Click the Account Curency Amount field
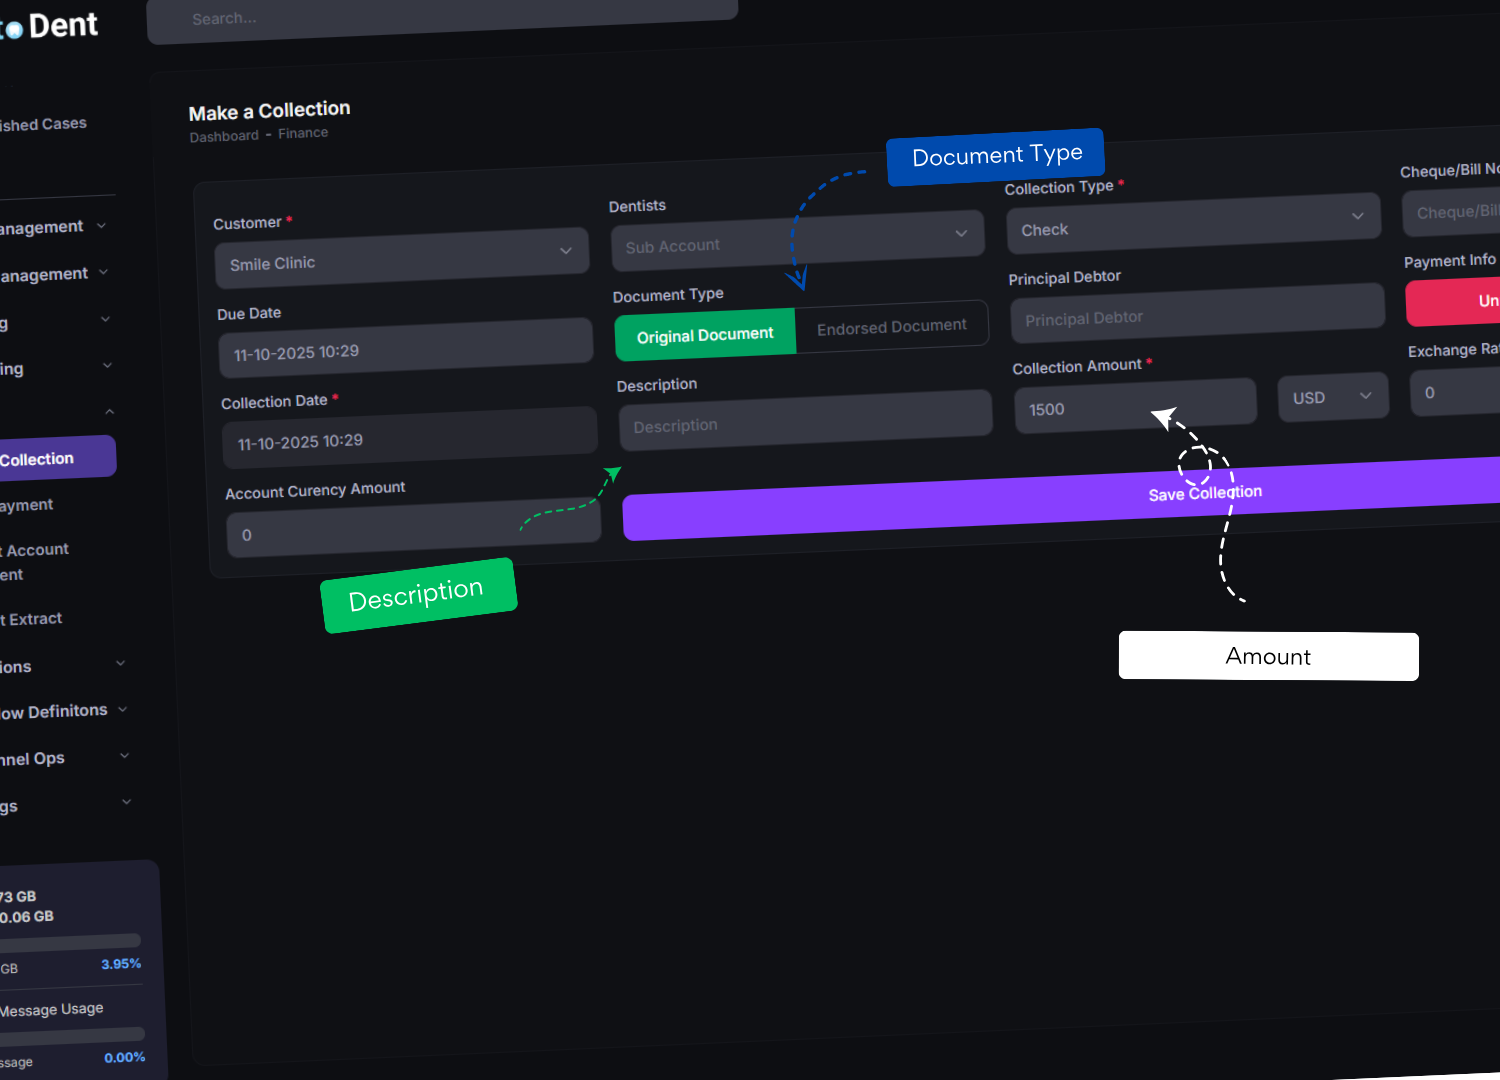Screen dimensions: 1500x1080 [412, 528]
